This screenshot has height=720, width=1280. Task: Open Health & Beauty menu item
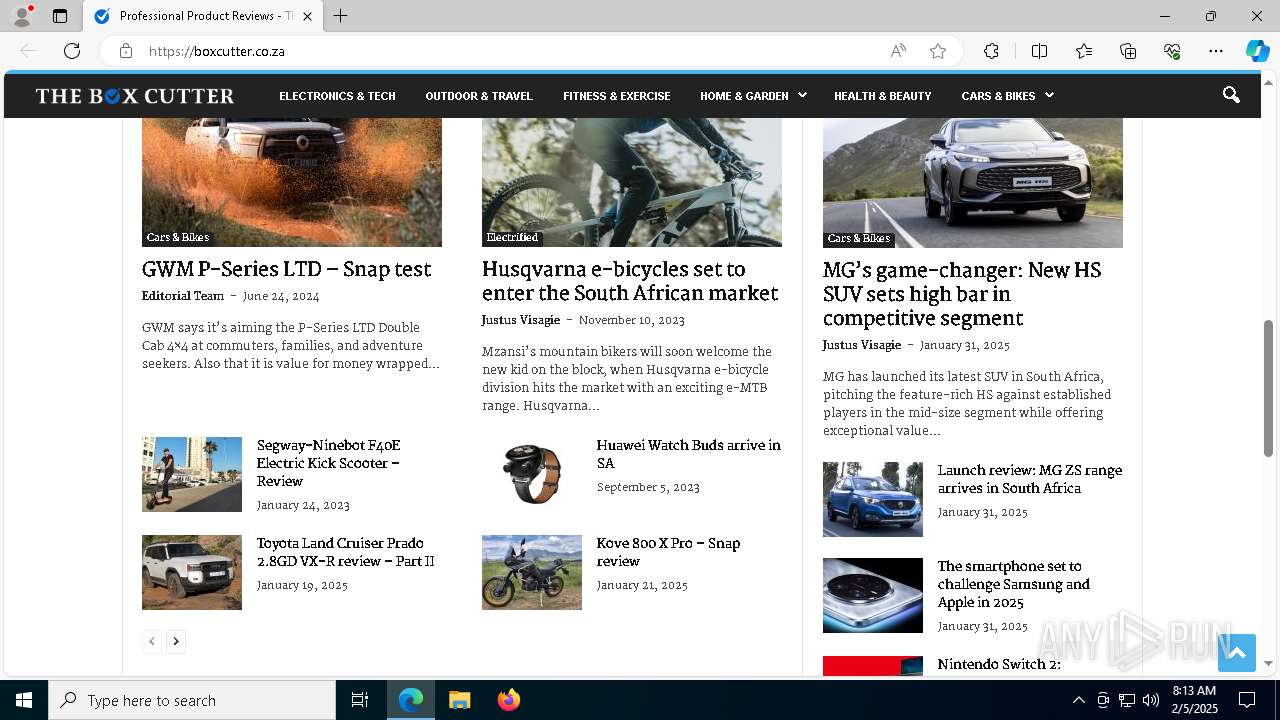tap(882, 96)
